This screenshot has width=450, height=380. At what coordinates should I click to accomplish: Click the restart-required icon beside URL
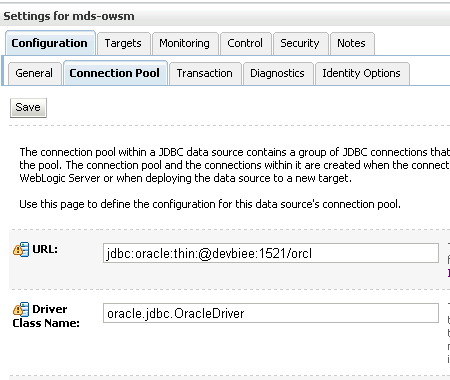(x=21, y=249)
